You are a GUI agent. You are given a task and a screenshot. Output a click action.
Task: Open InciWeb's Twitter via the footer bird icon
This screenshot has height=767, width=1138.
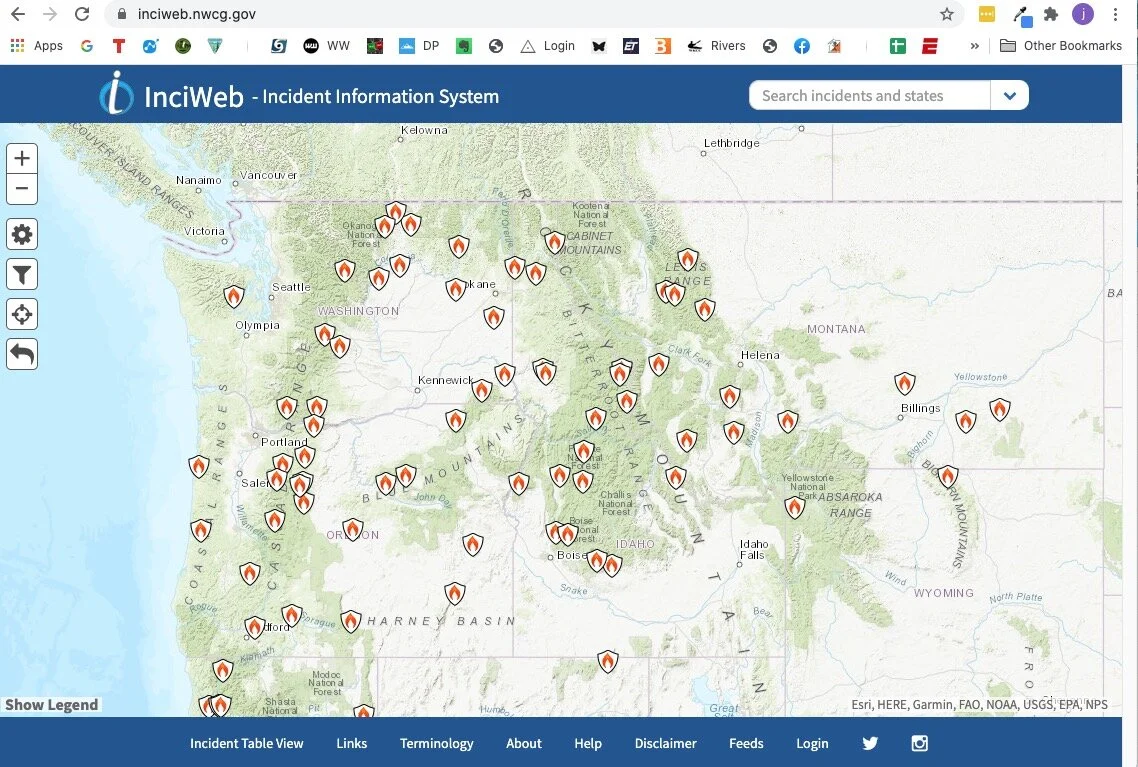869,743
